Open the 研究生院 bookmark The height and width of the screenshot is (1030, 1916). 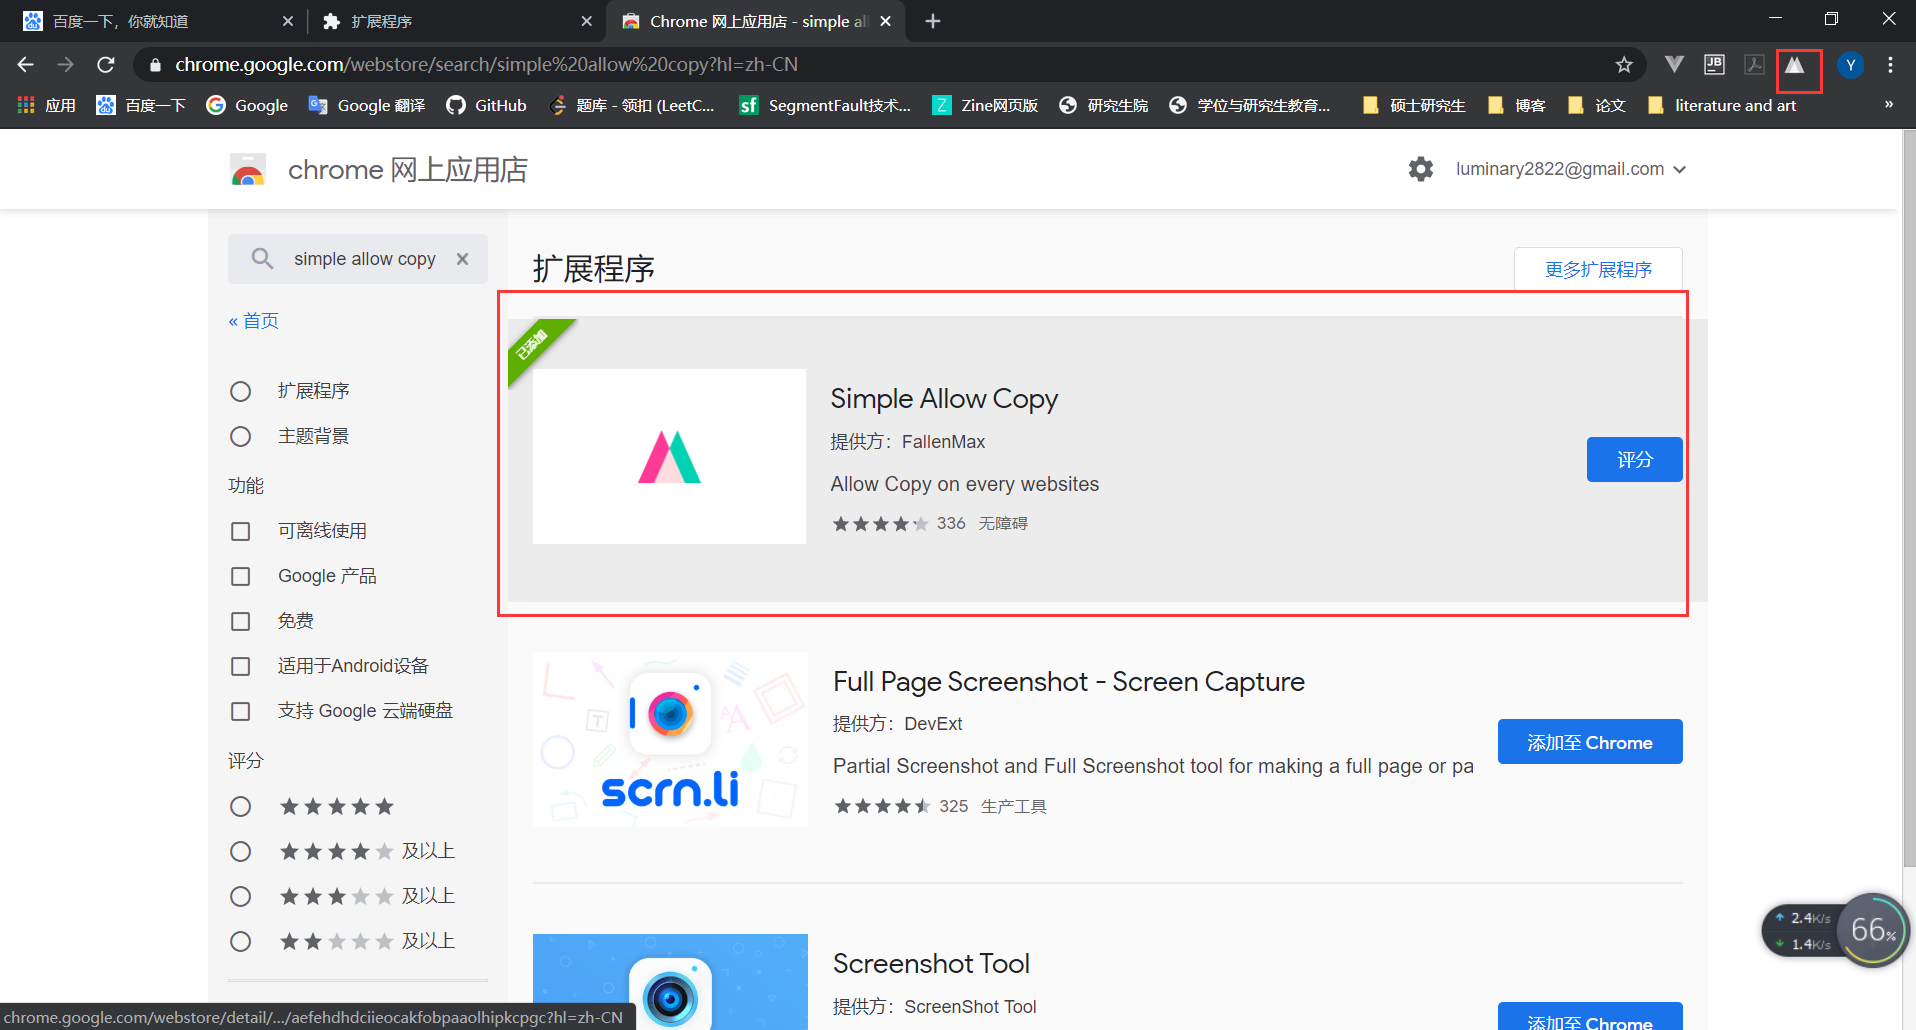pos(1103,105)
